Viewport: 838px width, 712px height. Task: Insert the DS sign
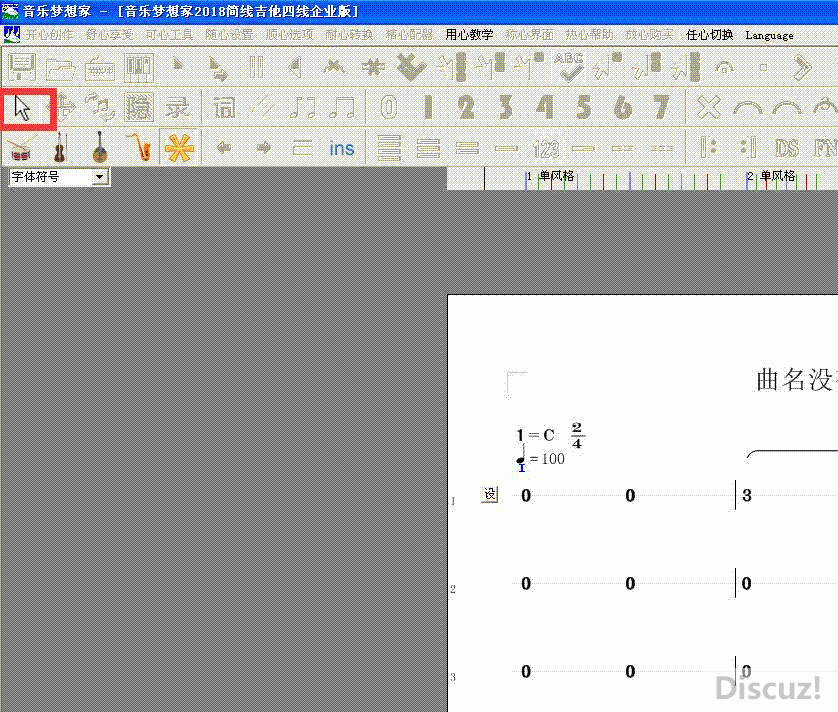point(787,148)
